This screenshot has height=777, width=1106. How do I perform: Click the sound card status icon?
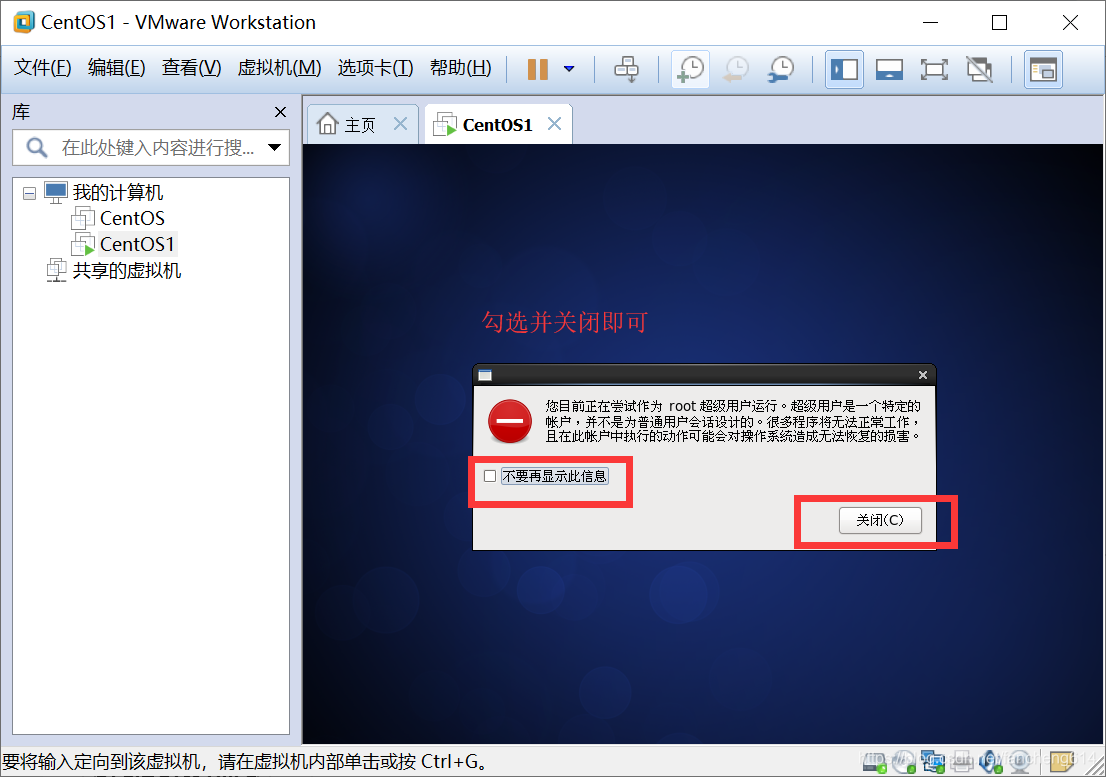coord(990,761)
